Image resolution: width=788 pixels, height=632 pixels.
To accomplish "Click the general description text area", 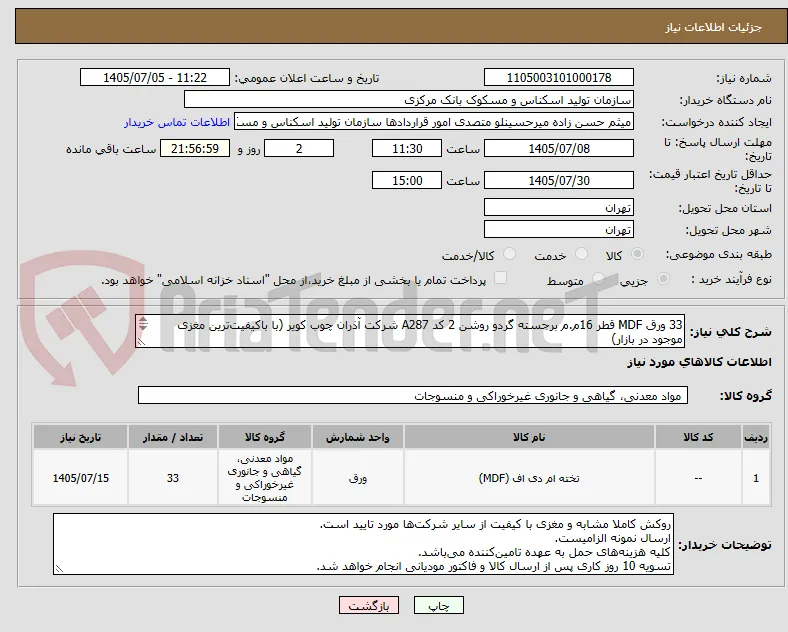I will pyautogui.click(x=410, y=332).
